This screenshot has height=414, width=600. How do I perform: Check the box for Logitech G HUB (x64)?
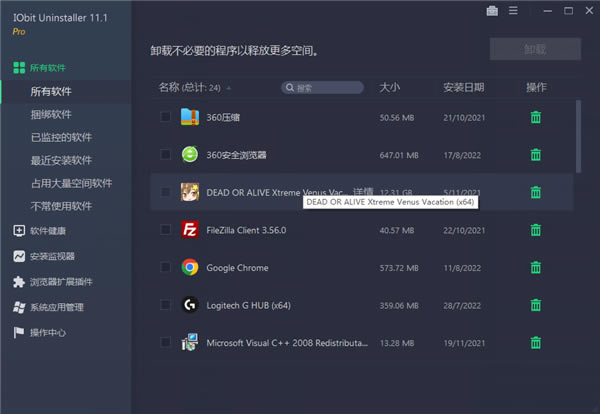click(165, 305)
